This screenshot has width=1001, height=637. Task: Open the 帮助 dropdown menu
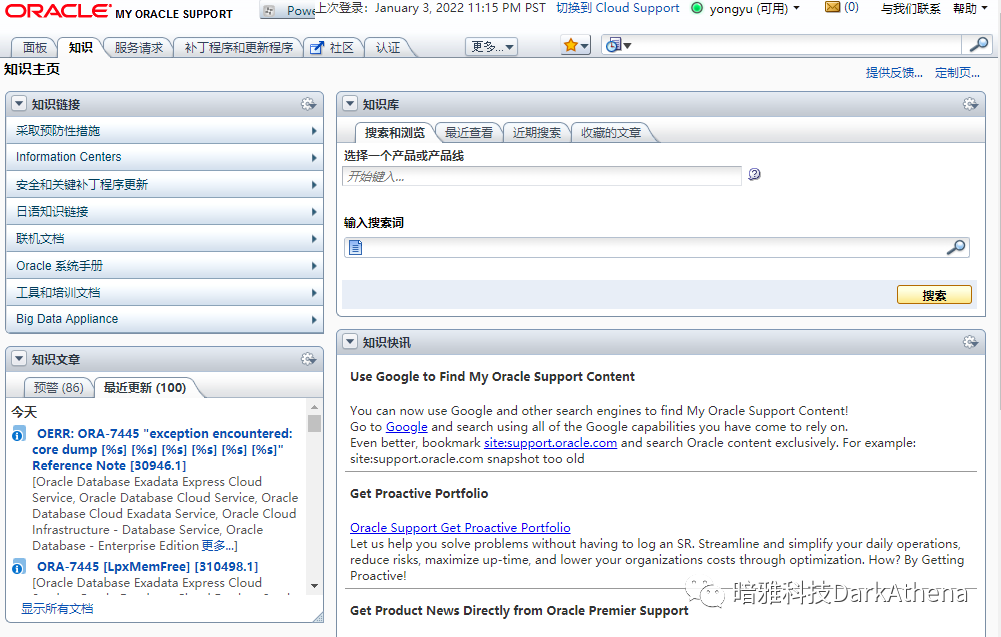[x=970, y=8]
